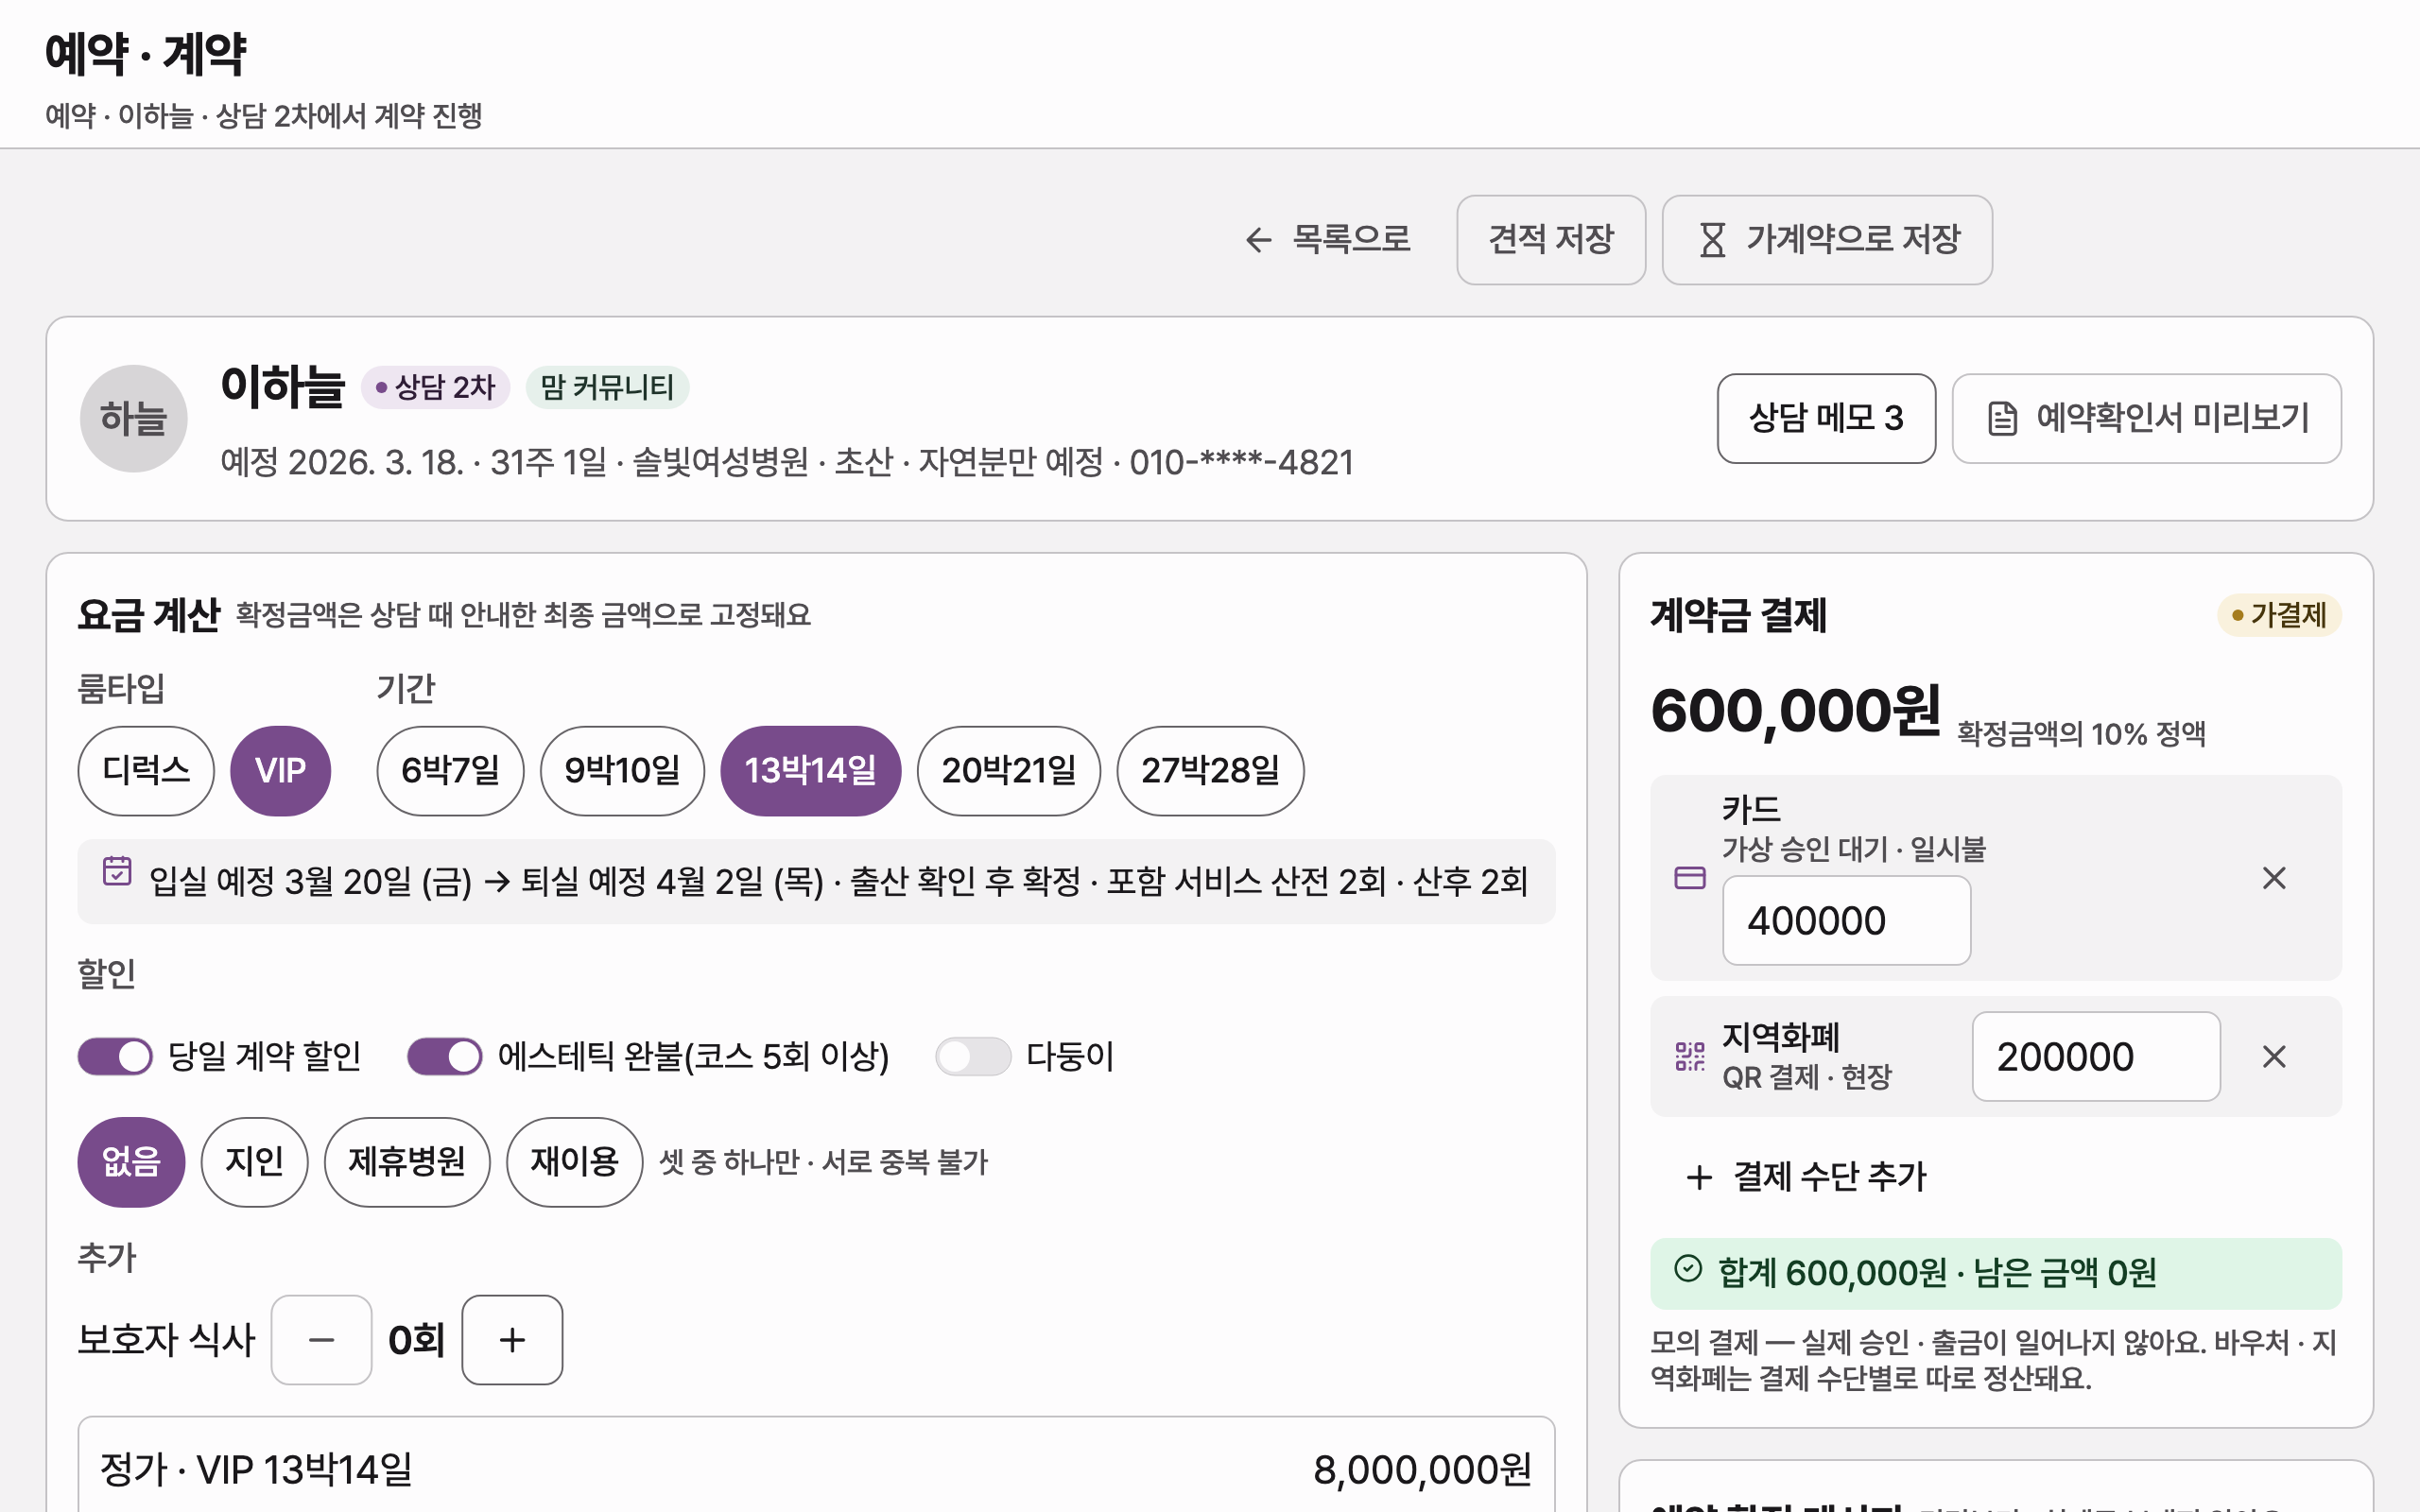The image size is (2420, 1512).
Task: Go back via 목록으로 link
Action: [1327, 240]
